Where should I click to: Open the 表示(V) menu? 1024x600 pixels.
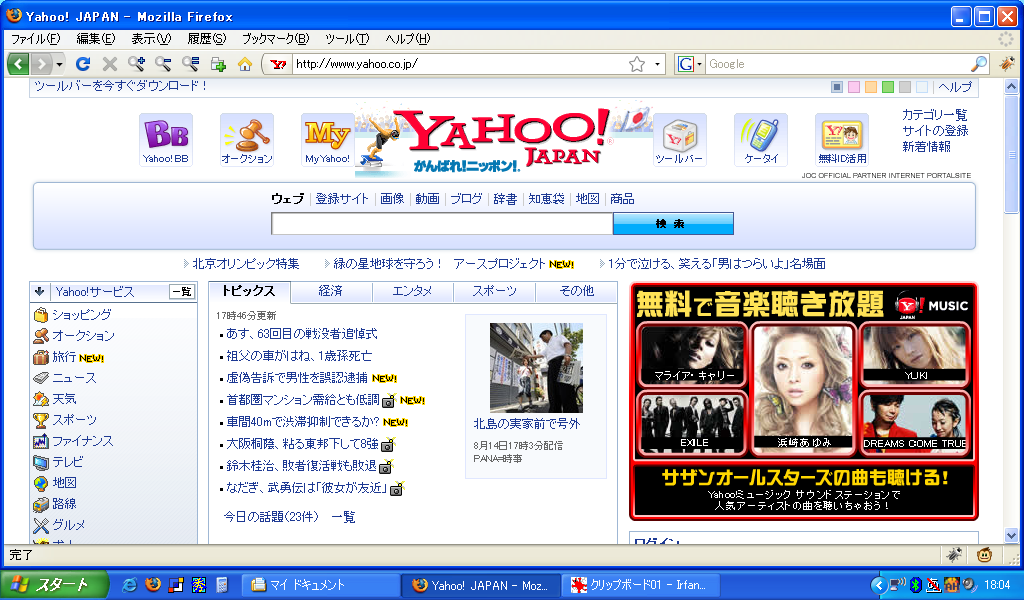[x=151, y=39]
